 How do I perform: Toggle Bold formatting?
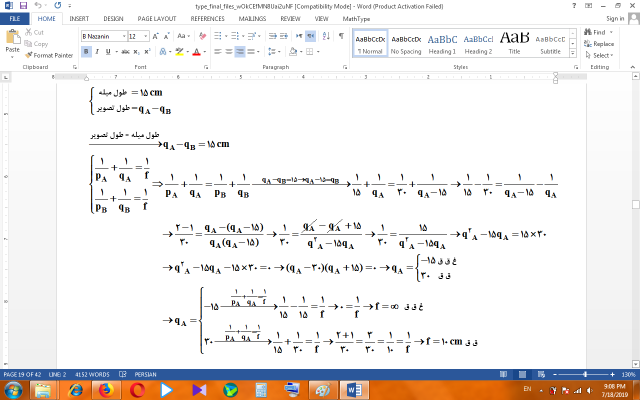point(86,52)
